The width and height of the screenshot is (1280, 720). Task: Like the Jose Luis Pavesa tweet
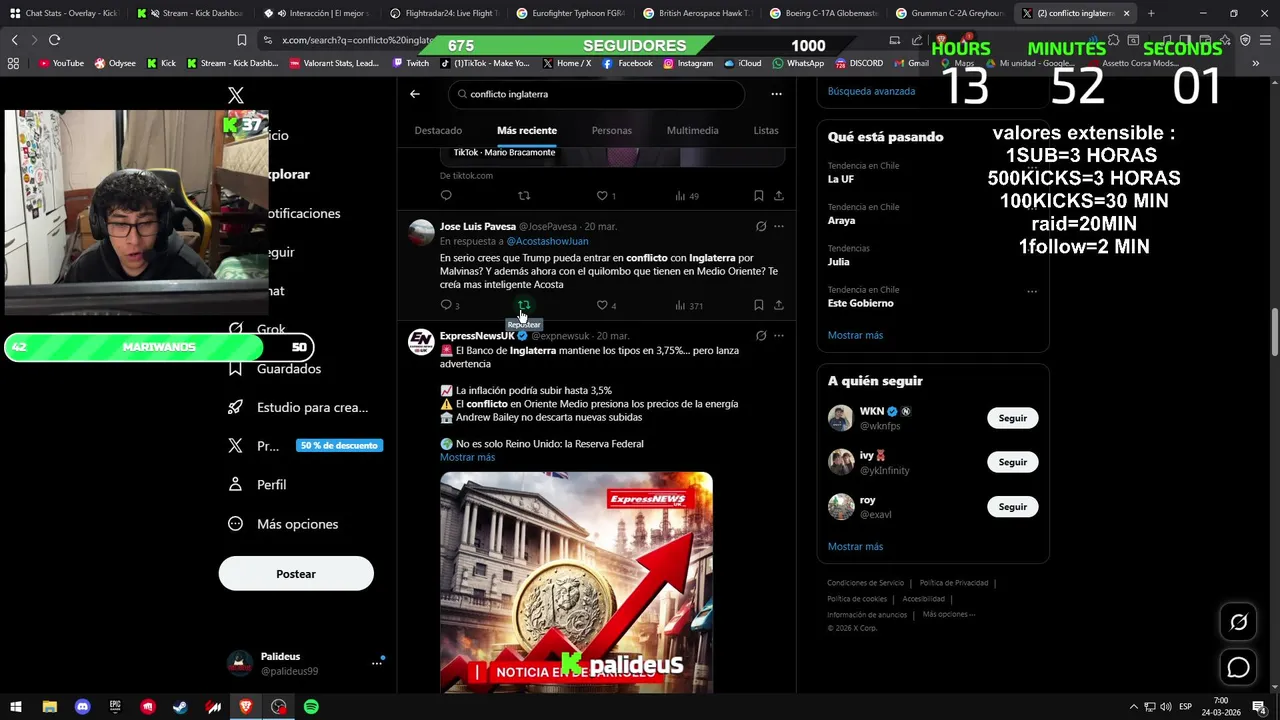(602, 305)
